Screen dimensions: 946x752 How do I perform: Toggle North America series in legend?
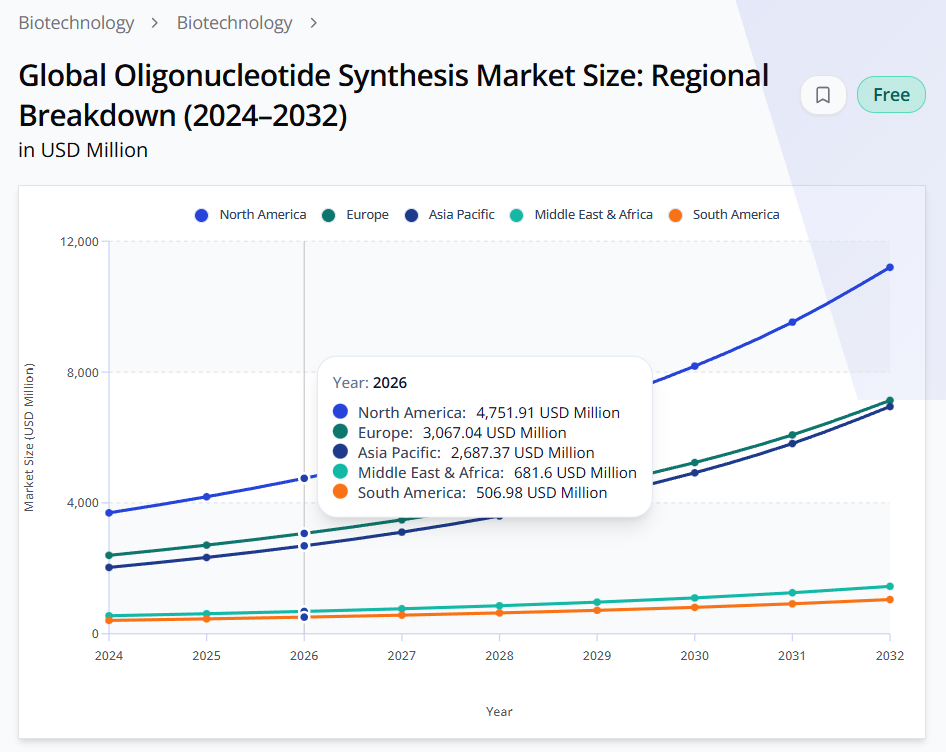point(262,215)
